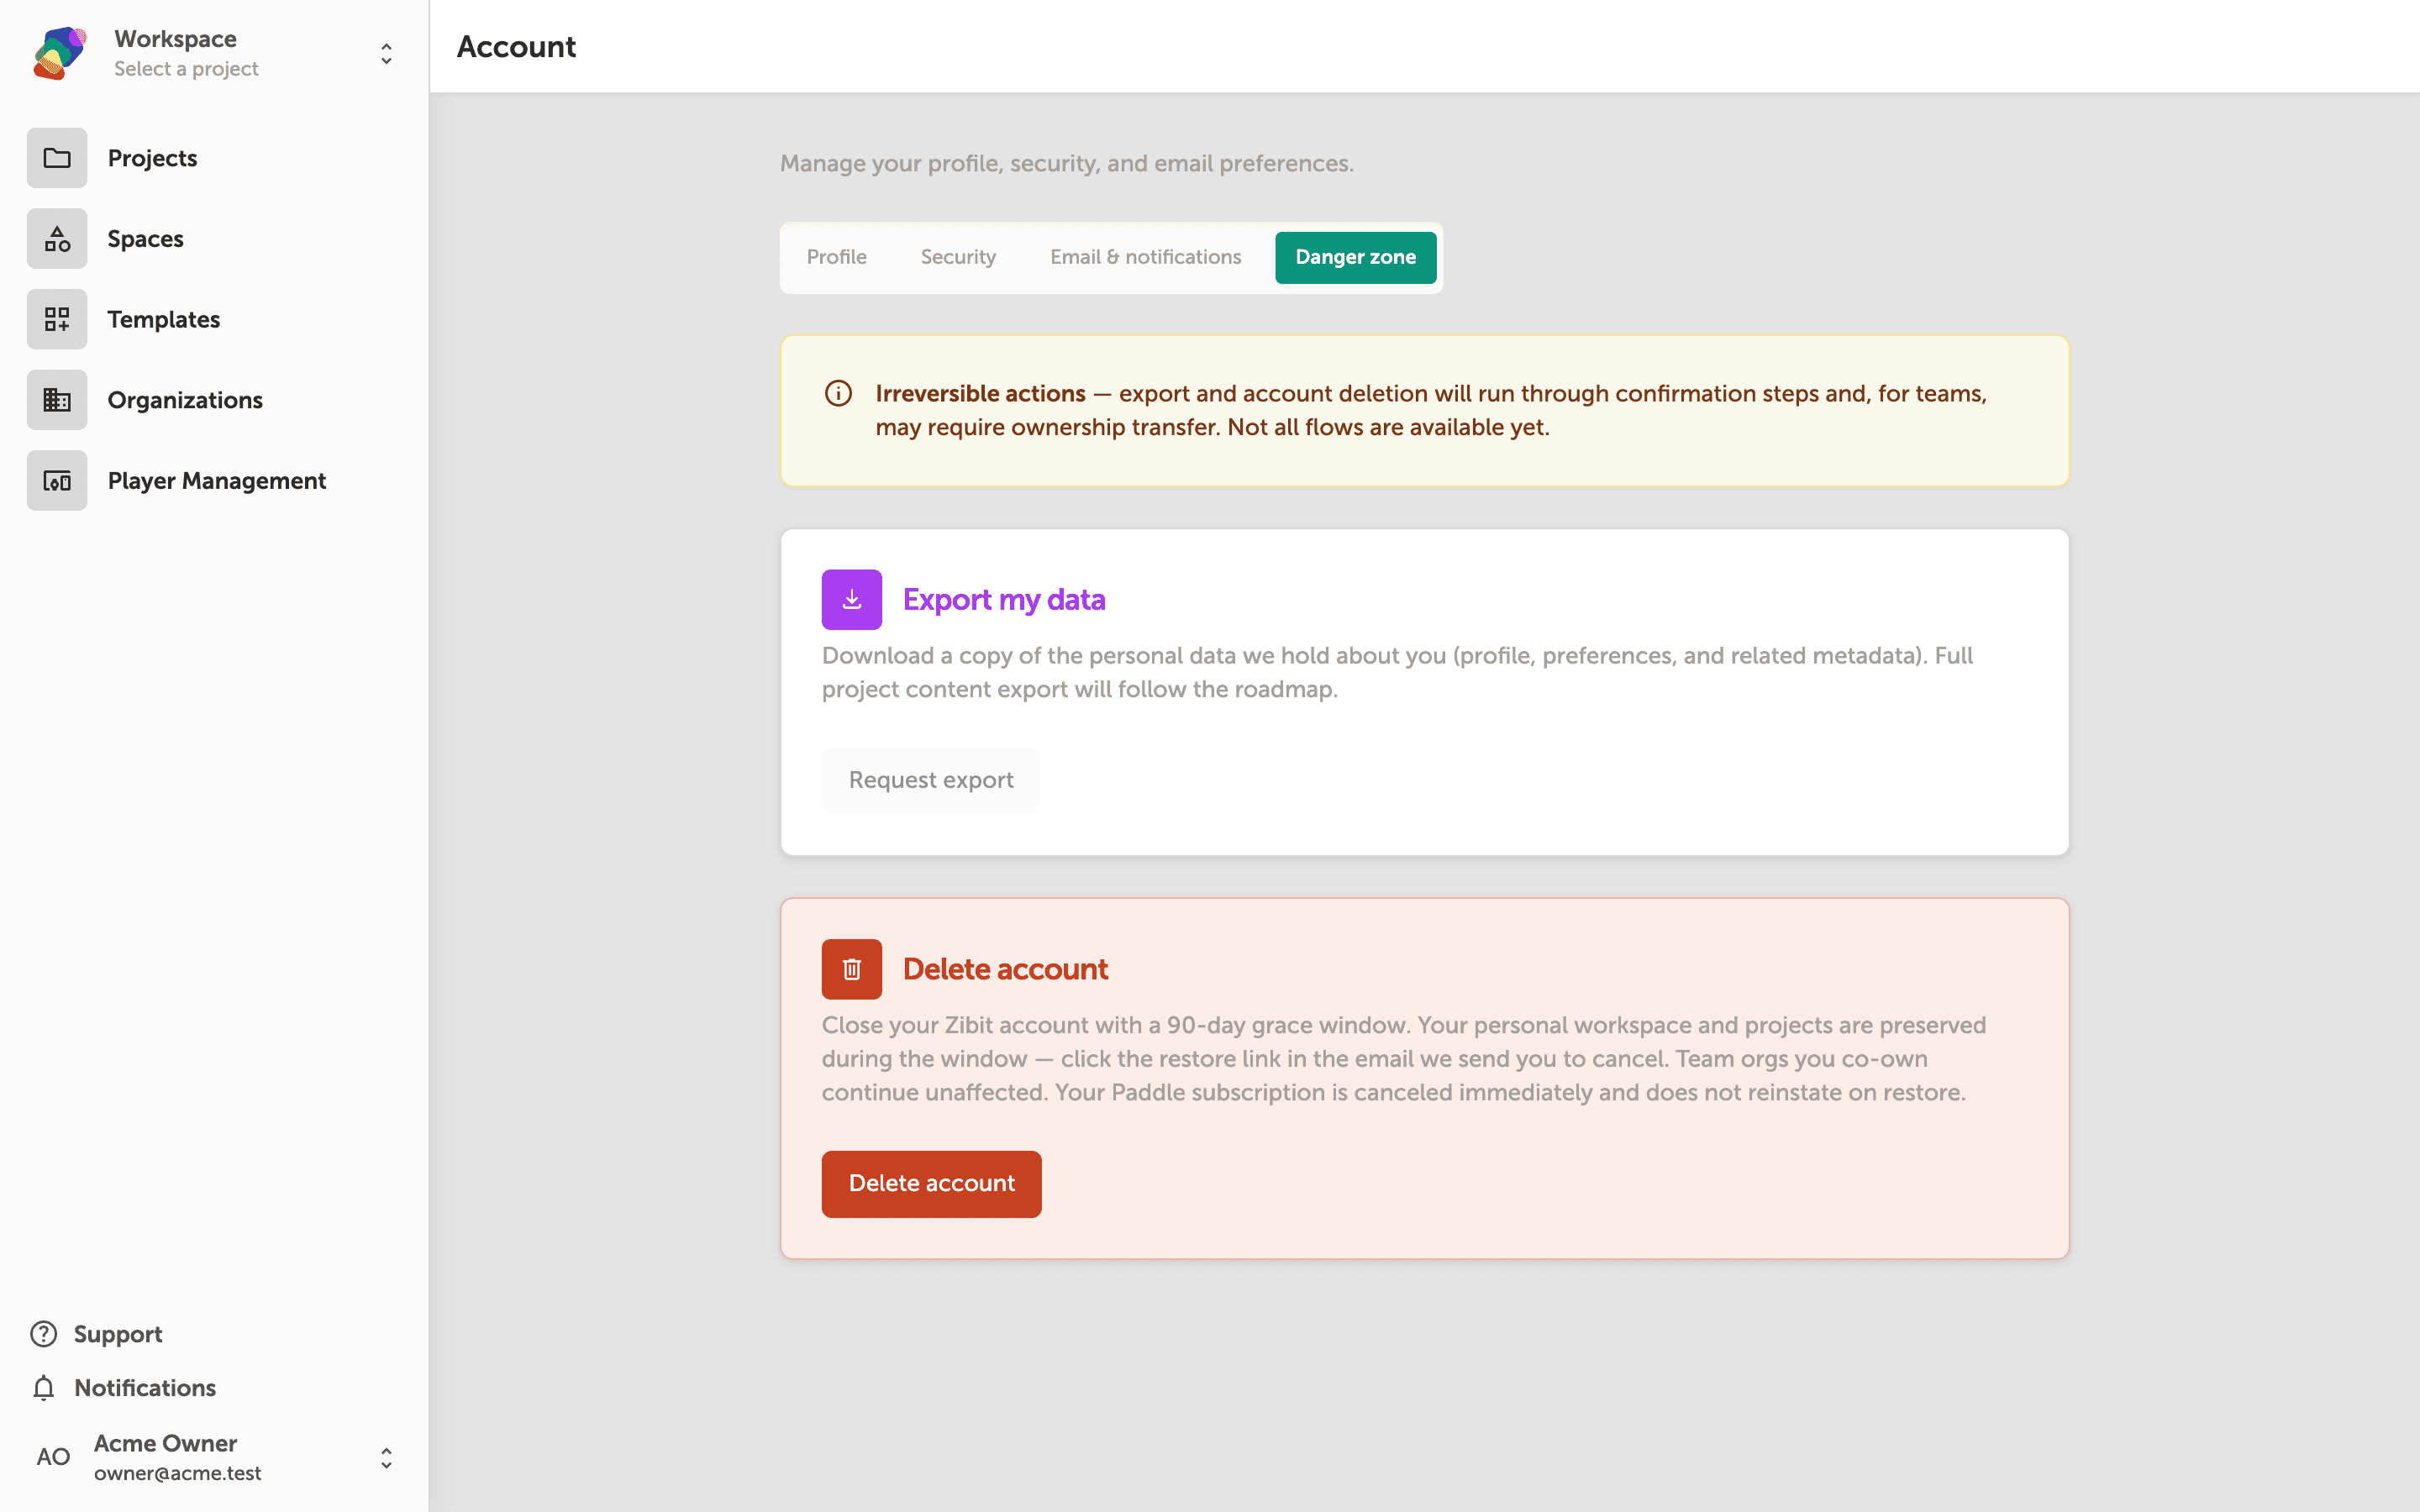Viewport: 2420px width, 1512px height.
Task: Select the red trash Delete icon
Action: click(x=852, y=969)
